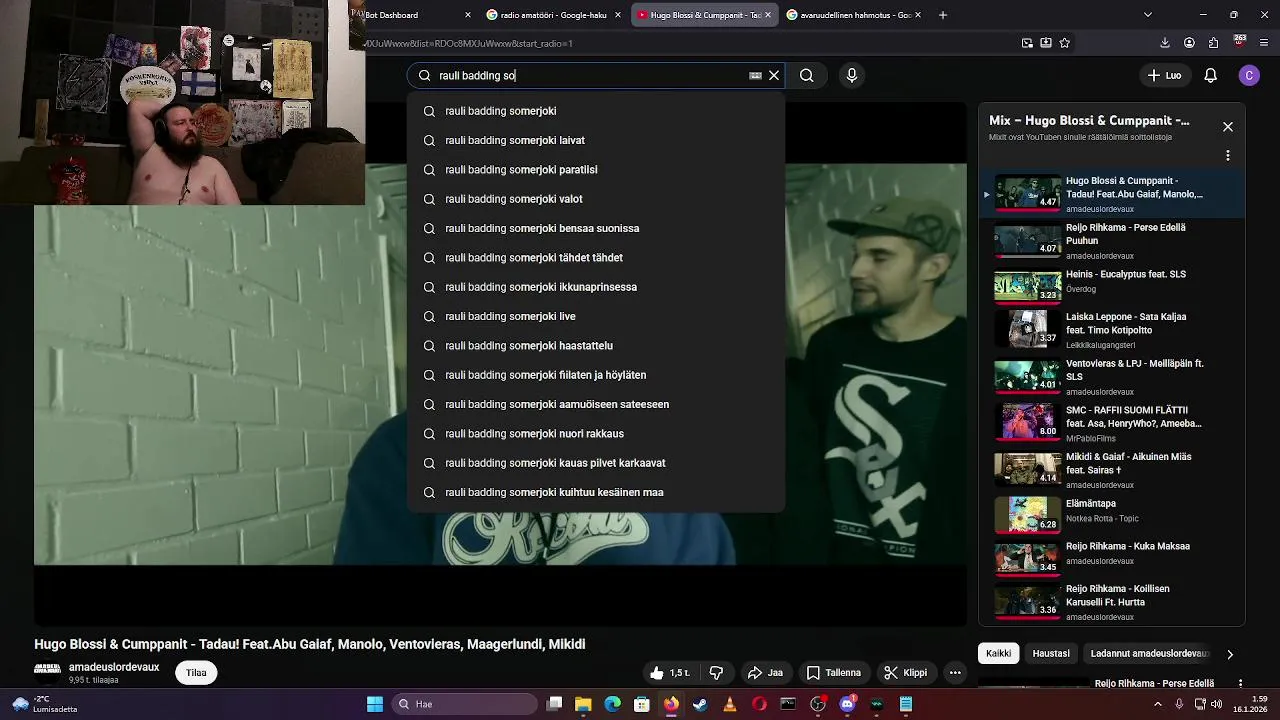Select first suggestion rauli badding somerjoki
The image size is (1280, 720).
pos(596,111)
